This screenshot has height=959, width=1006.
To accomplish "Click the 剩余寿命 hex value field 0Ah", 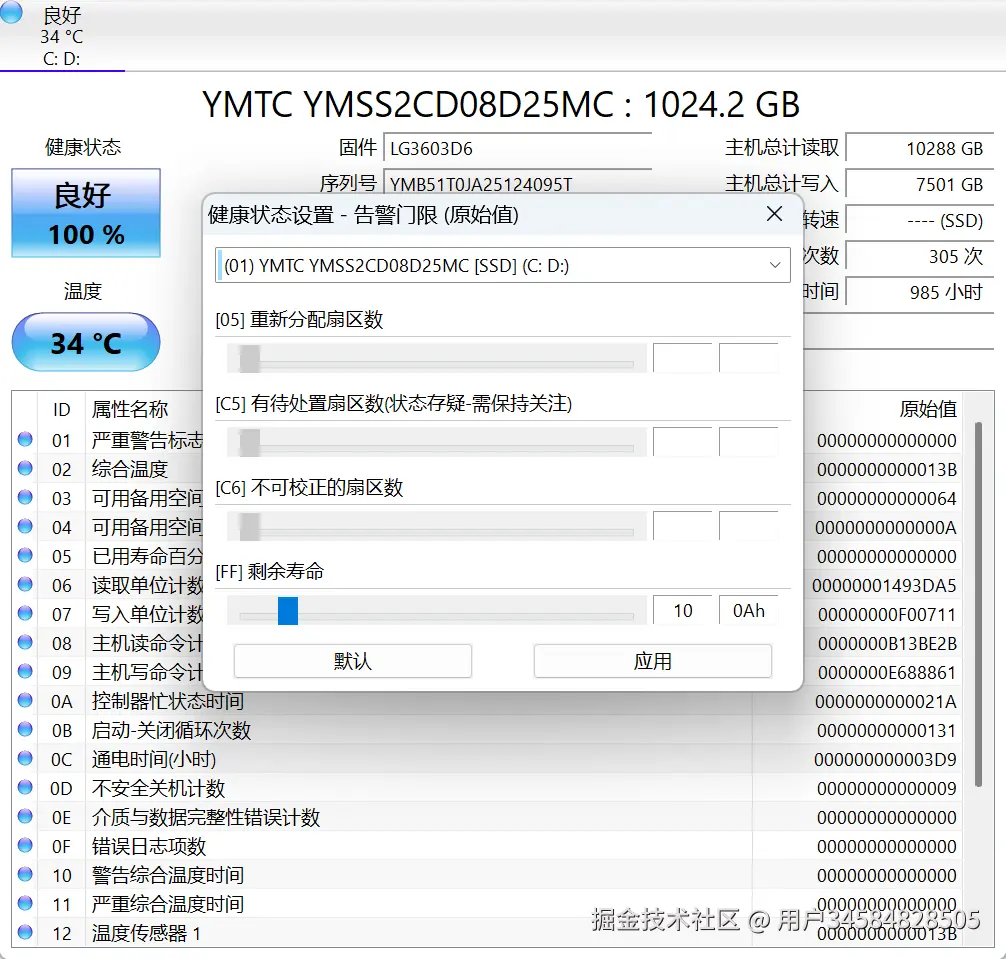I will pyautogui.click(x=749, y=610).
